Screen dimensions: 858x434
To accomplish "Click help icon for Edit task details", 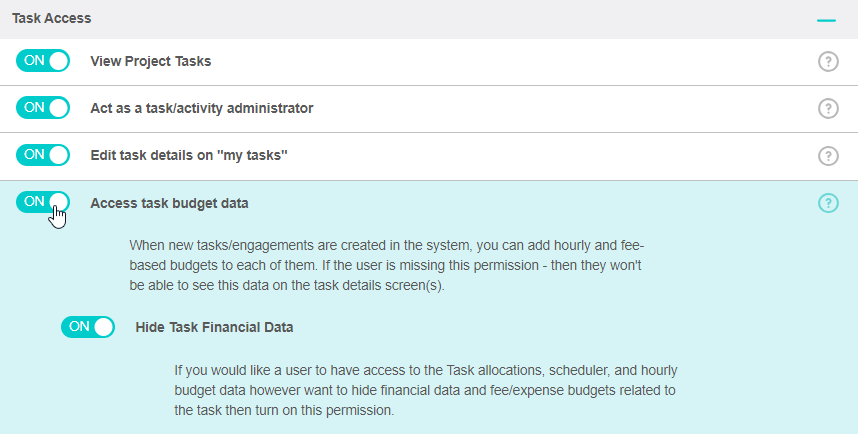I will (828, 156).
